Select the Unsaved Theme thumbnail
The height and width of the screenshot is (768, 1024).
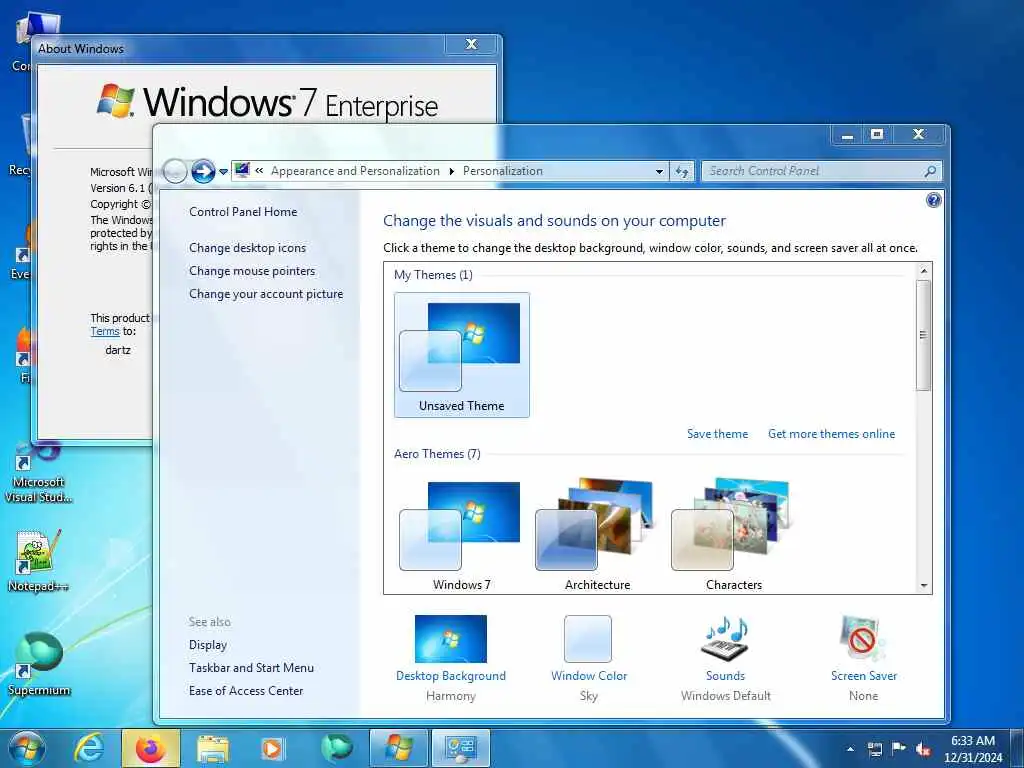pyautogui.click(x=462, y=355)
